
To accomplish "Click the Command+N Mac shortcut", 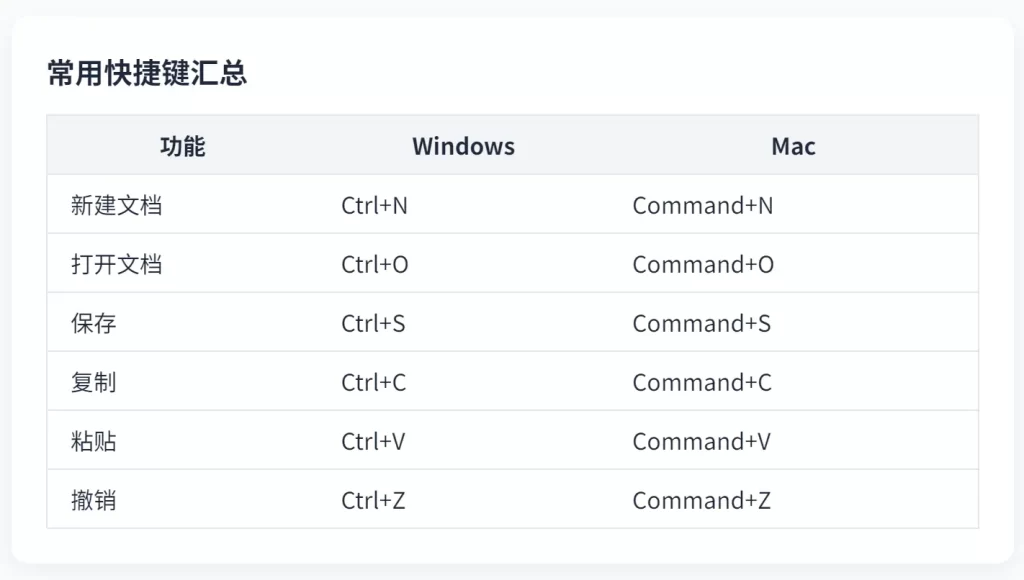I will (703, 206).
